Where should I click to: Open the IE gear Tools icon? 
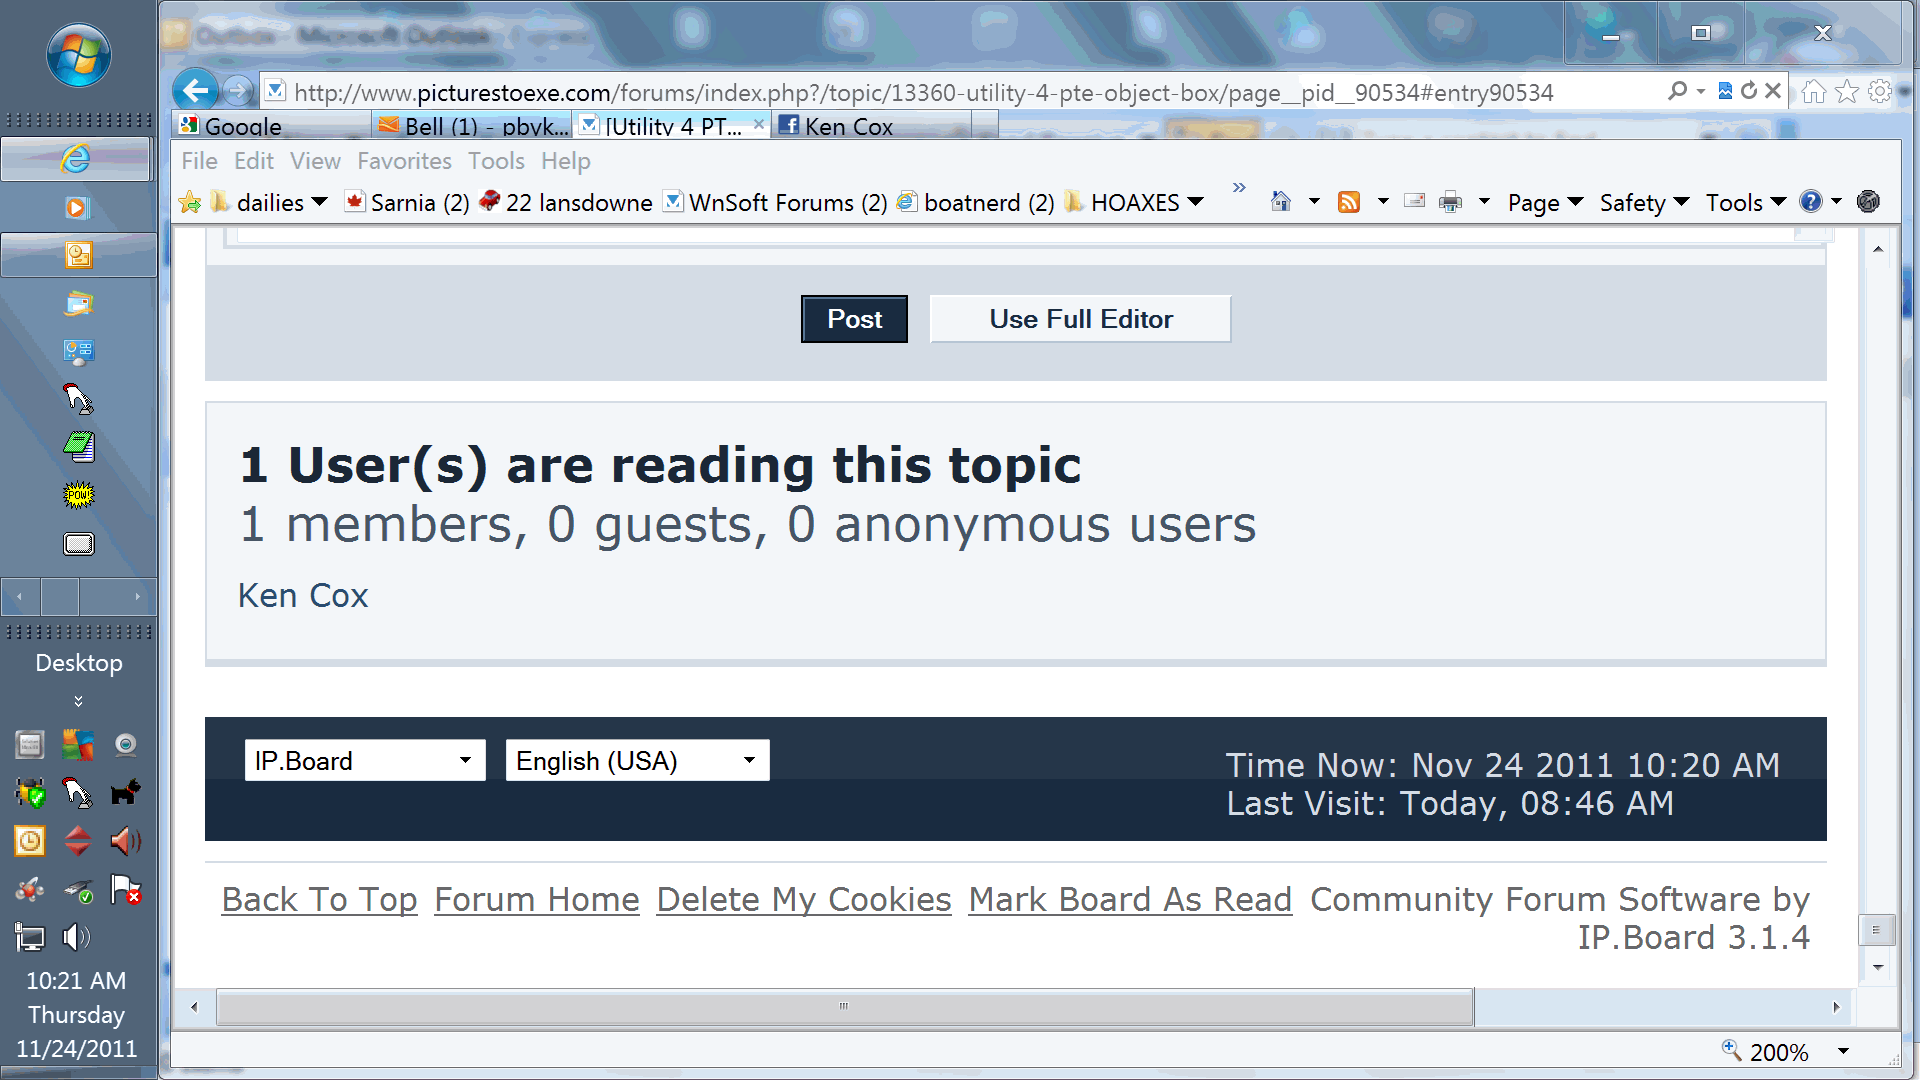[1880, 92]
